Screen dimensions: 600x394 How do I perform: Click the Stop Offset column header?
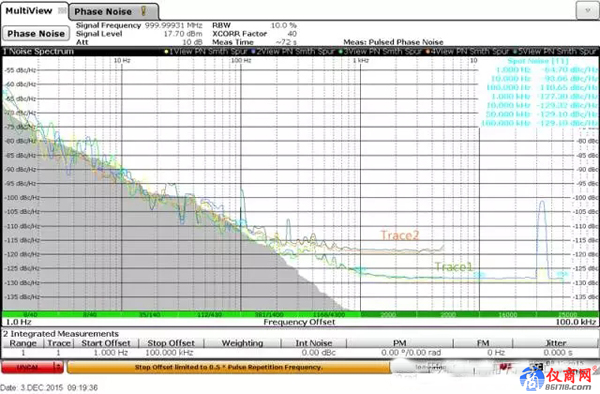tap(171, 343)
